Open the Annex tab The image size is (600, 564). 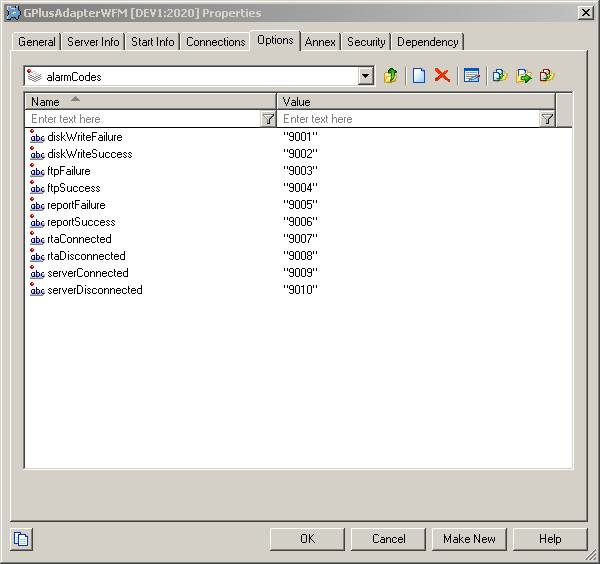(320, 42)
